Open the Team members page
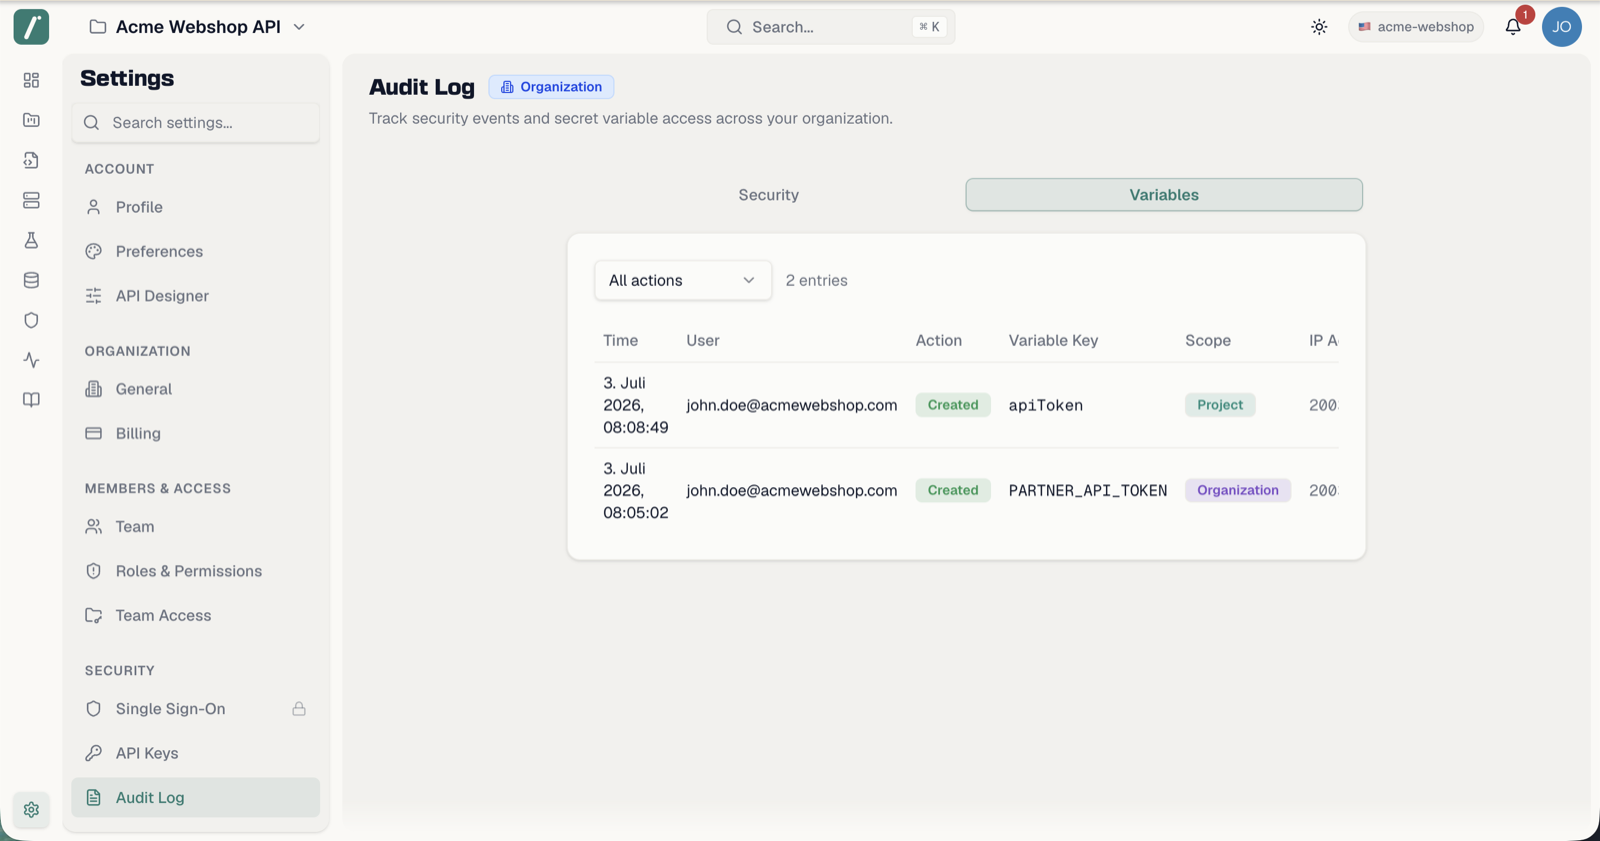 pos(196,526)
